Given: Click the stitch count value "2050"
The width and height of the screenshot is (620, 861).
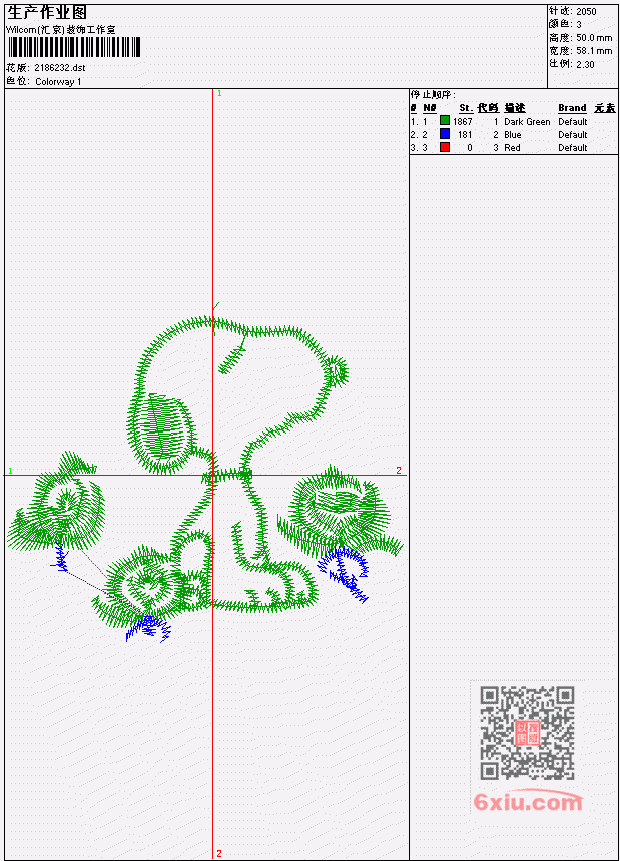Looking at the screenshot, I should (586, 12).
